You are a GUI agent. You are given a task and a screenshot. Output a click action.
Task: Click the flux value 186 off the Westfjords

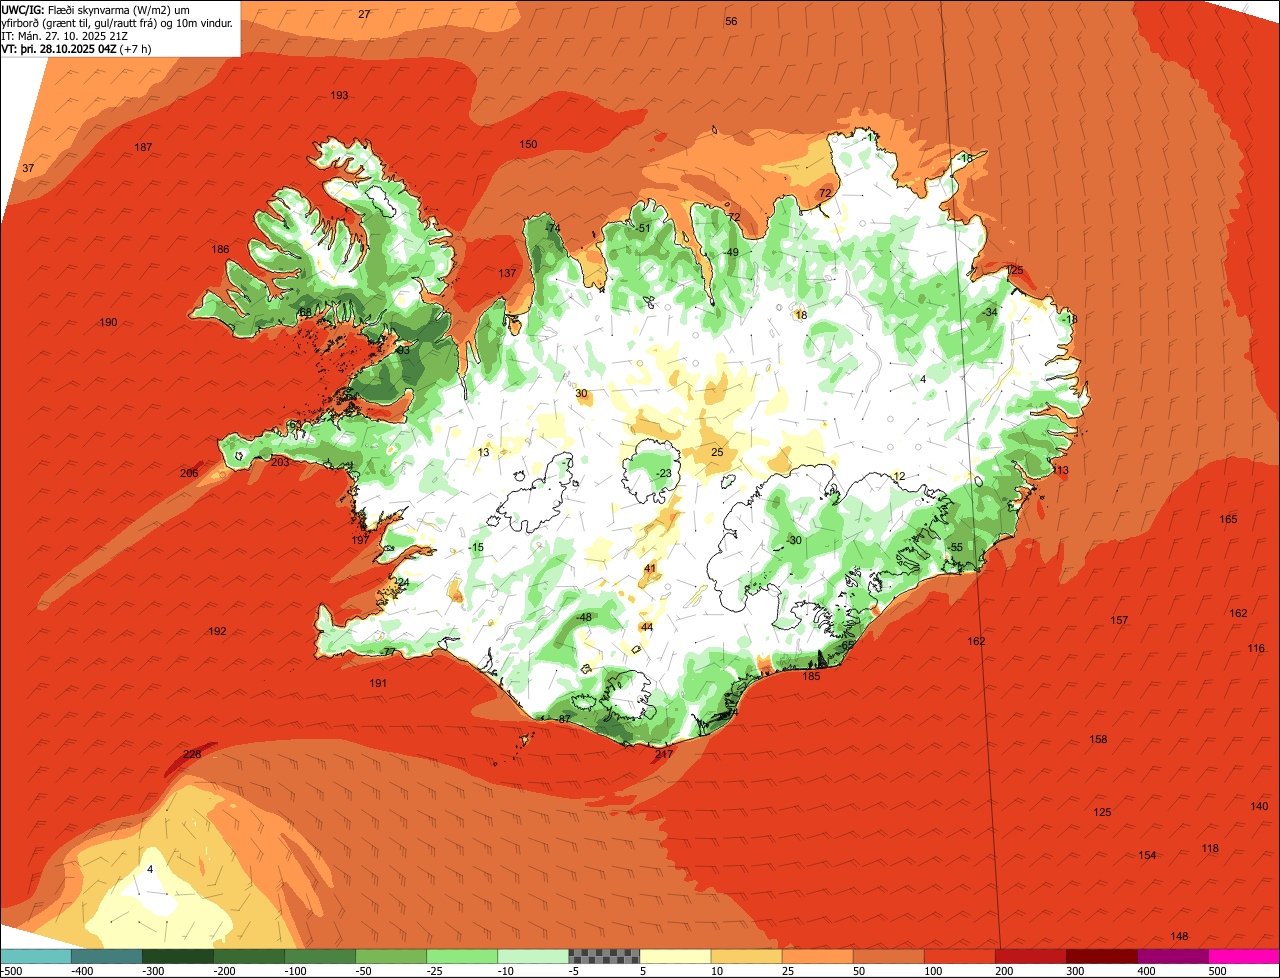[x=221, y=249]
